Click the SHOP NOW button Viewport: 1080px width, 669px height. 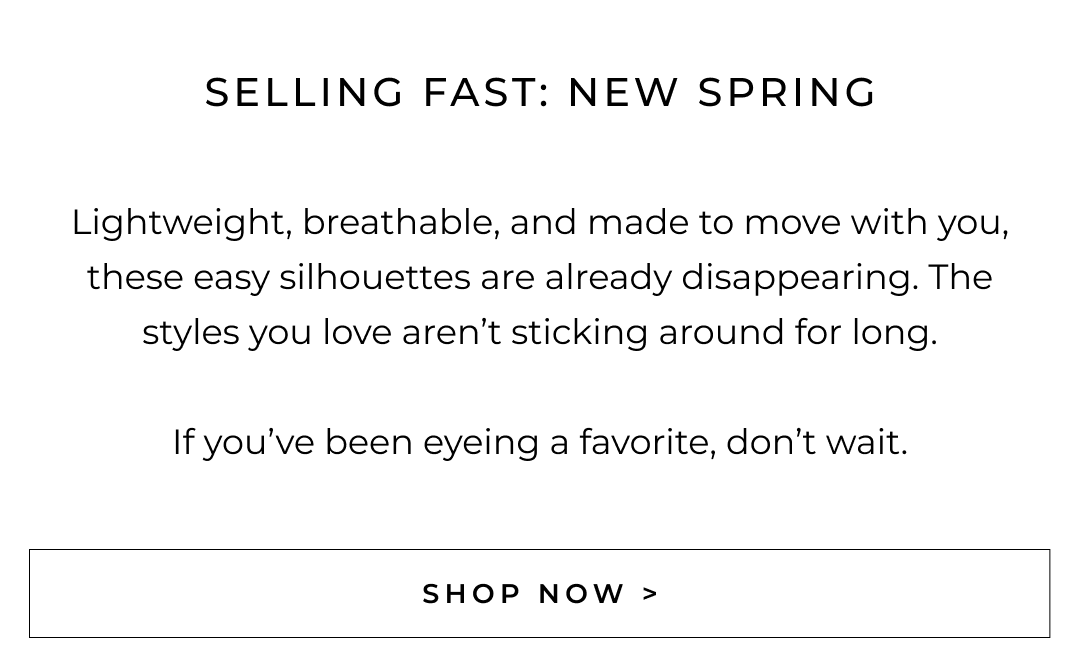click(540, 593)
